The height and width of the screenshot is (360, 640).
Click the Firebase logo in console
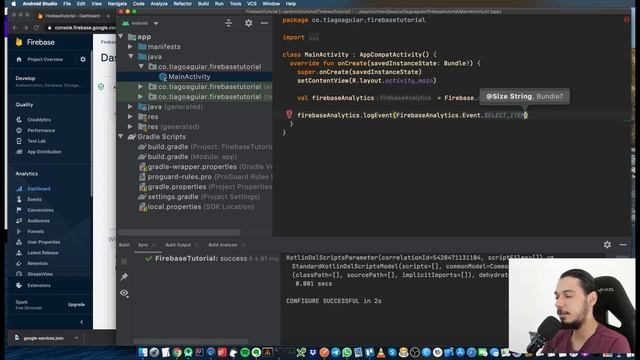35,42
